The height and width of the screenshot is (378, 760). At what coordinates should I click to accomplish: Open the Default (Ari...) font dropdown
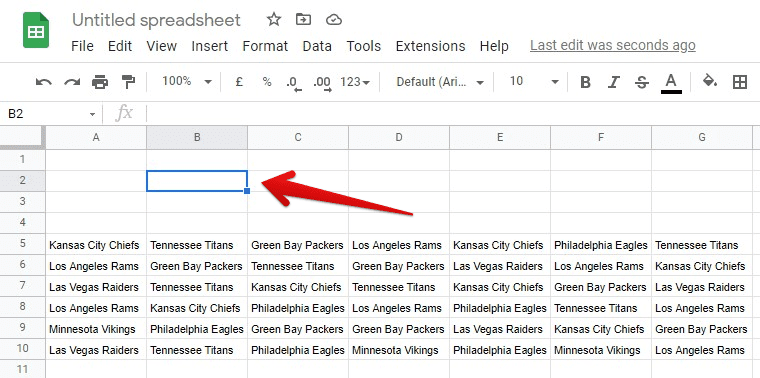[440, 82]
